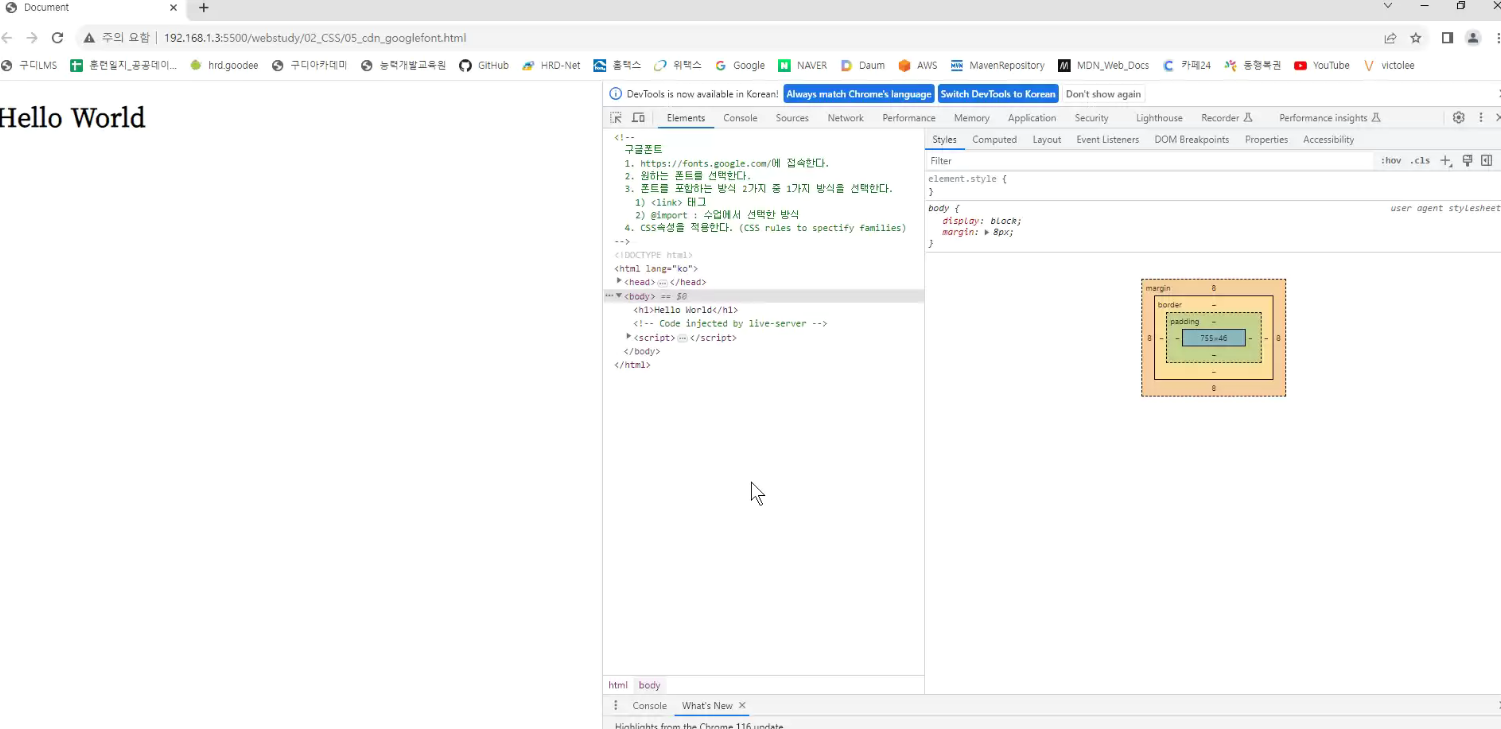
Task: Open the drawer Console tab
Action: pos(649,706)
